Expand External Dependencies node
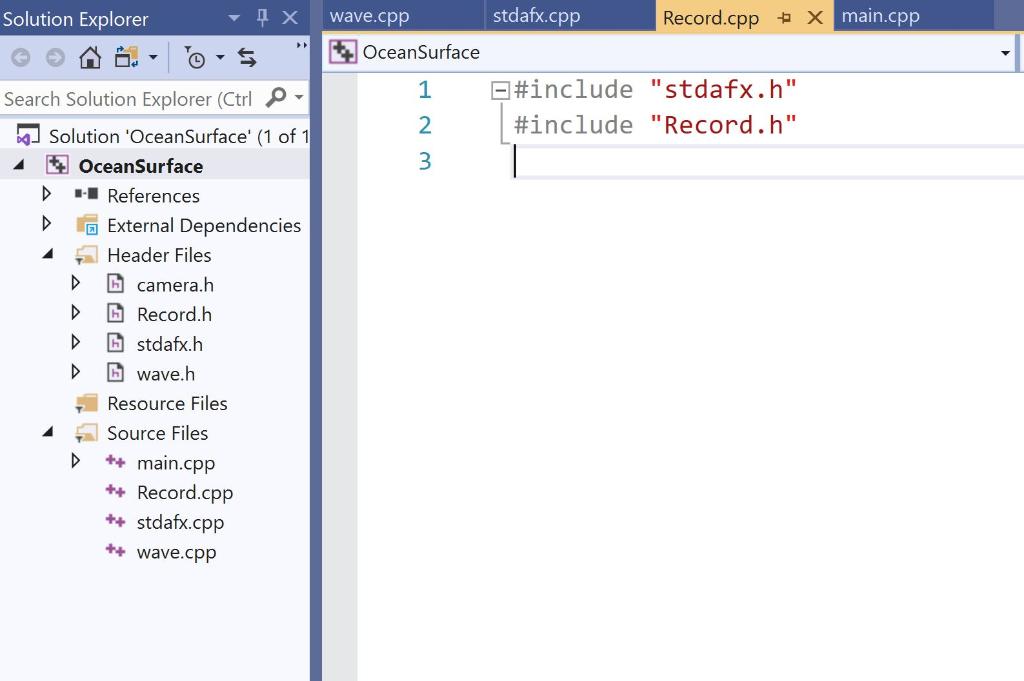This screenshot has height=681, width=1024. (46, 223)
